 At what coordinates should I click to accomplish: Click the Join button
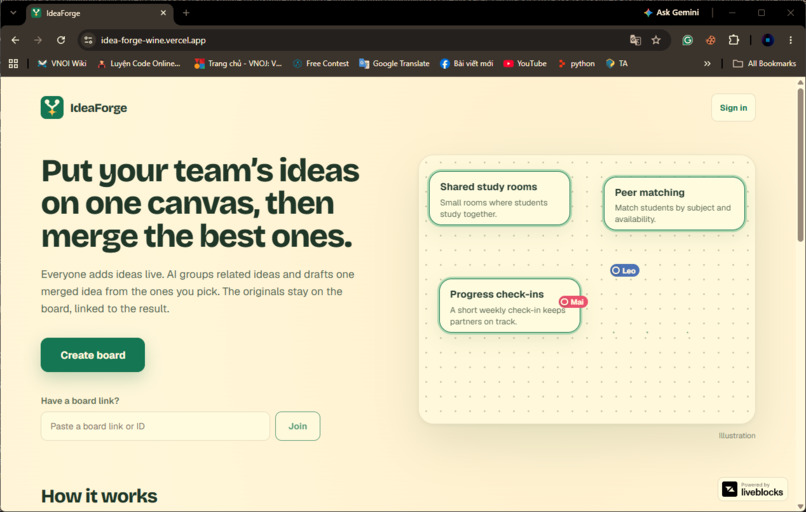(x=298, y=426)
